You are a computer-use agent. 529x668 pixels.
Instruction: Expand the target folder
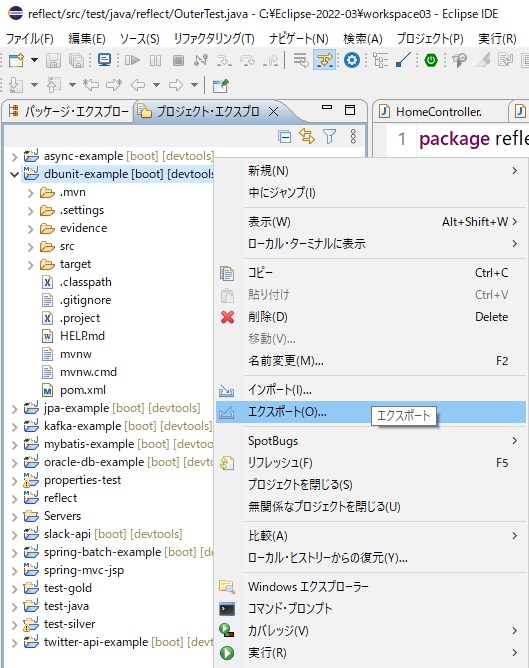pos(30,265)
